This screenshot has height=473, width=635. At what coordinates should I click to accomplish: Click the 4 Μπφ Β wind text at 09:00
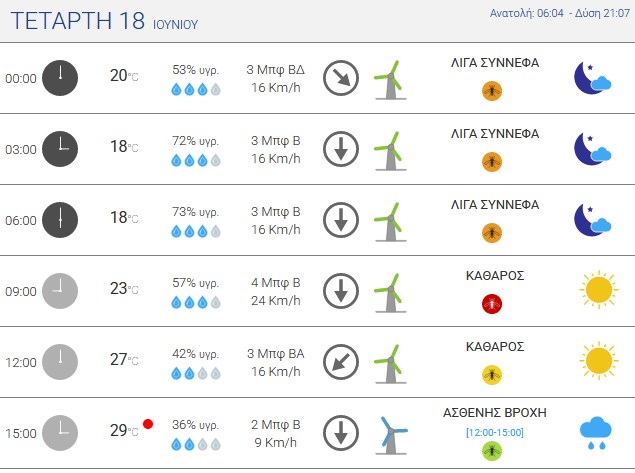pyautogui.click(x=275, y=283)
